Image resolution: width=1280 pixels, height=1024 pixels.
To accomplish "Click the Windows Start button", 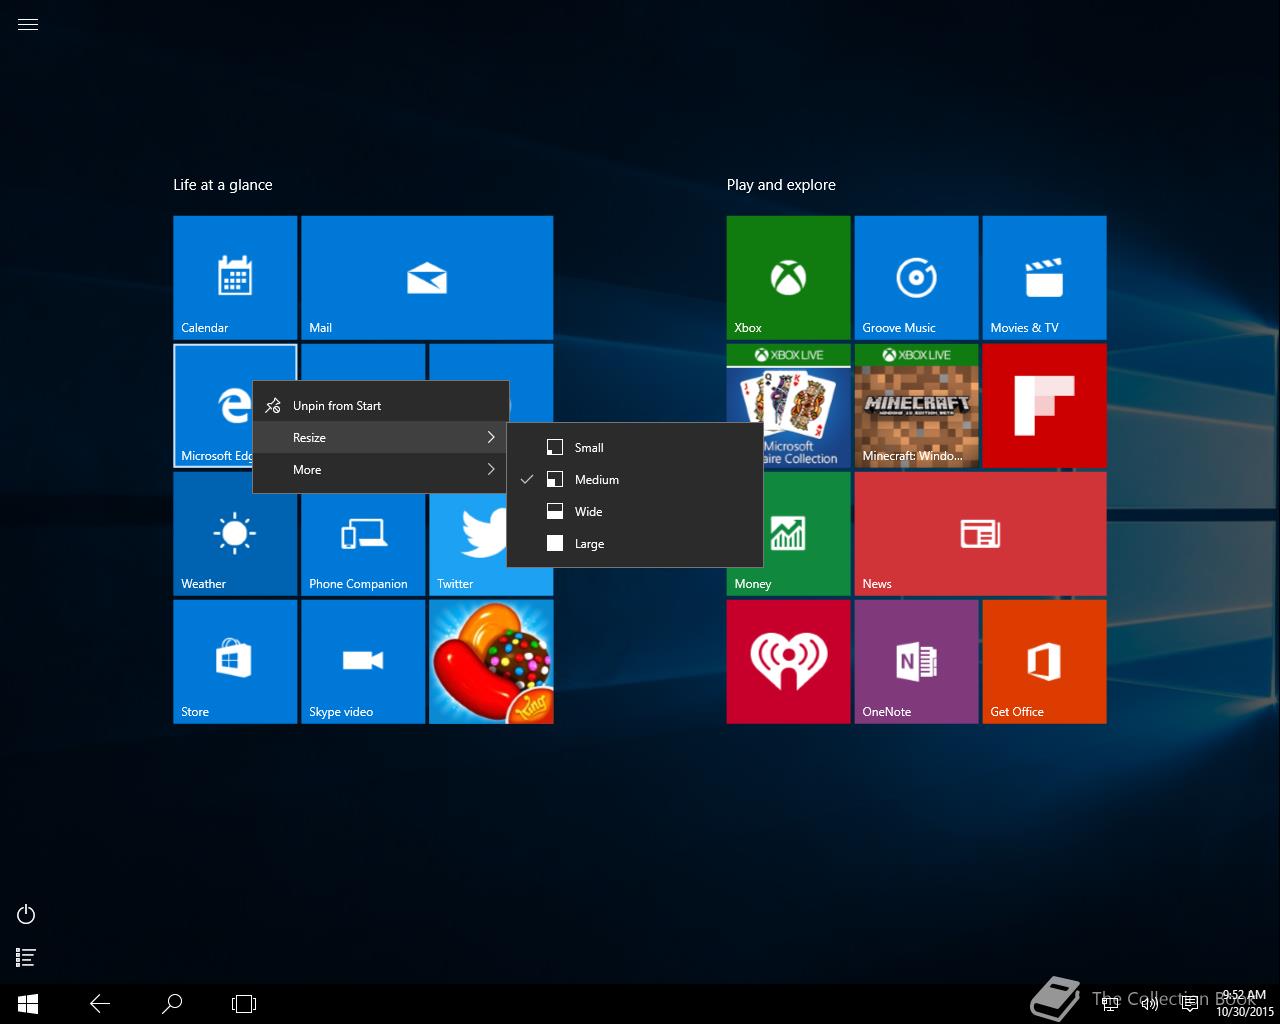I will (28, 1004).
